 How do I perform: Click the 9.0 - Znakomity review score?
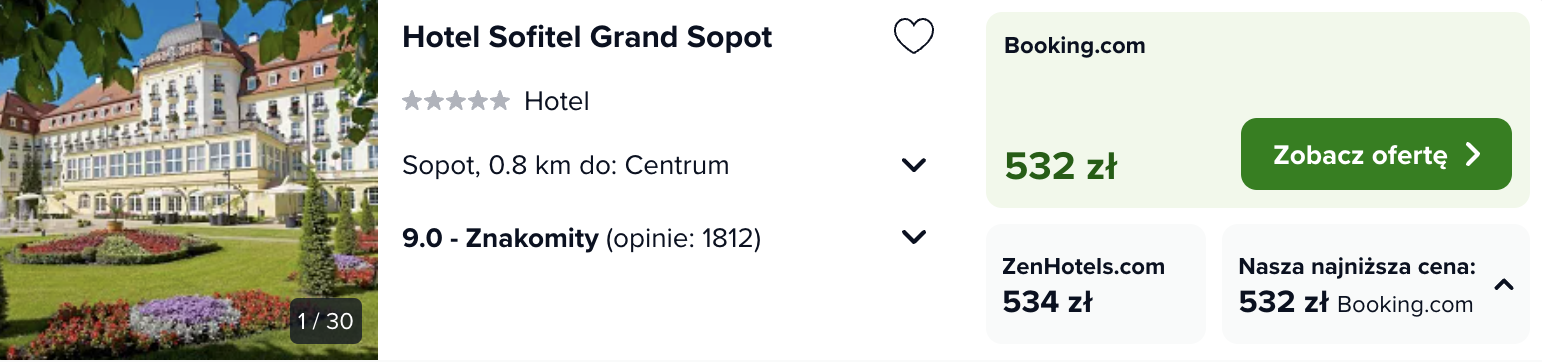pos(500,239)
